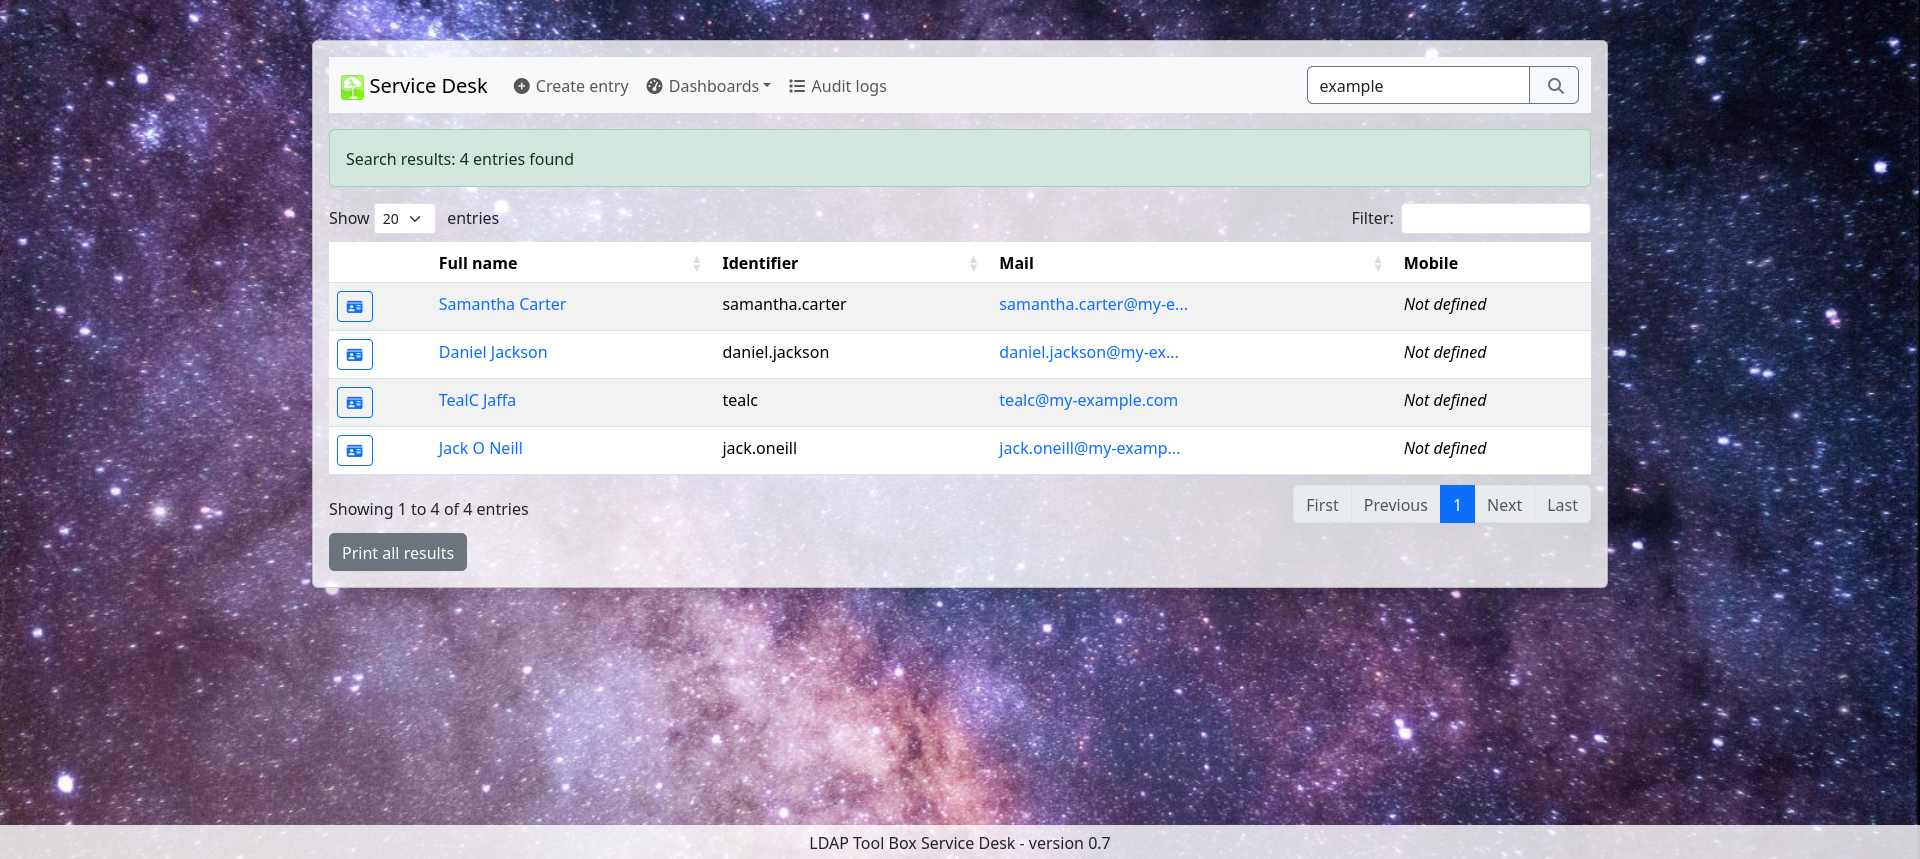1920x859 pixels.
Task: Click into the Filter text field
Action: (1495, 219)
